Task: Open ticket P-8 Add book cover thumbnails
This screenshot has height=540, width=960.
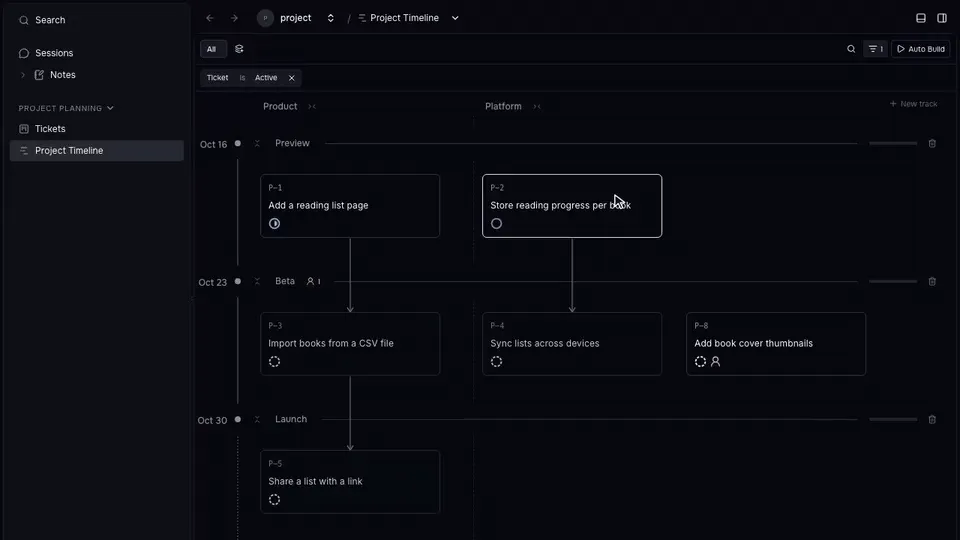Action: point(776,344)
